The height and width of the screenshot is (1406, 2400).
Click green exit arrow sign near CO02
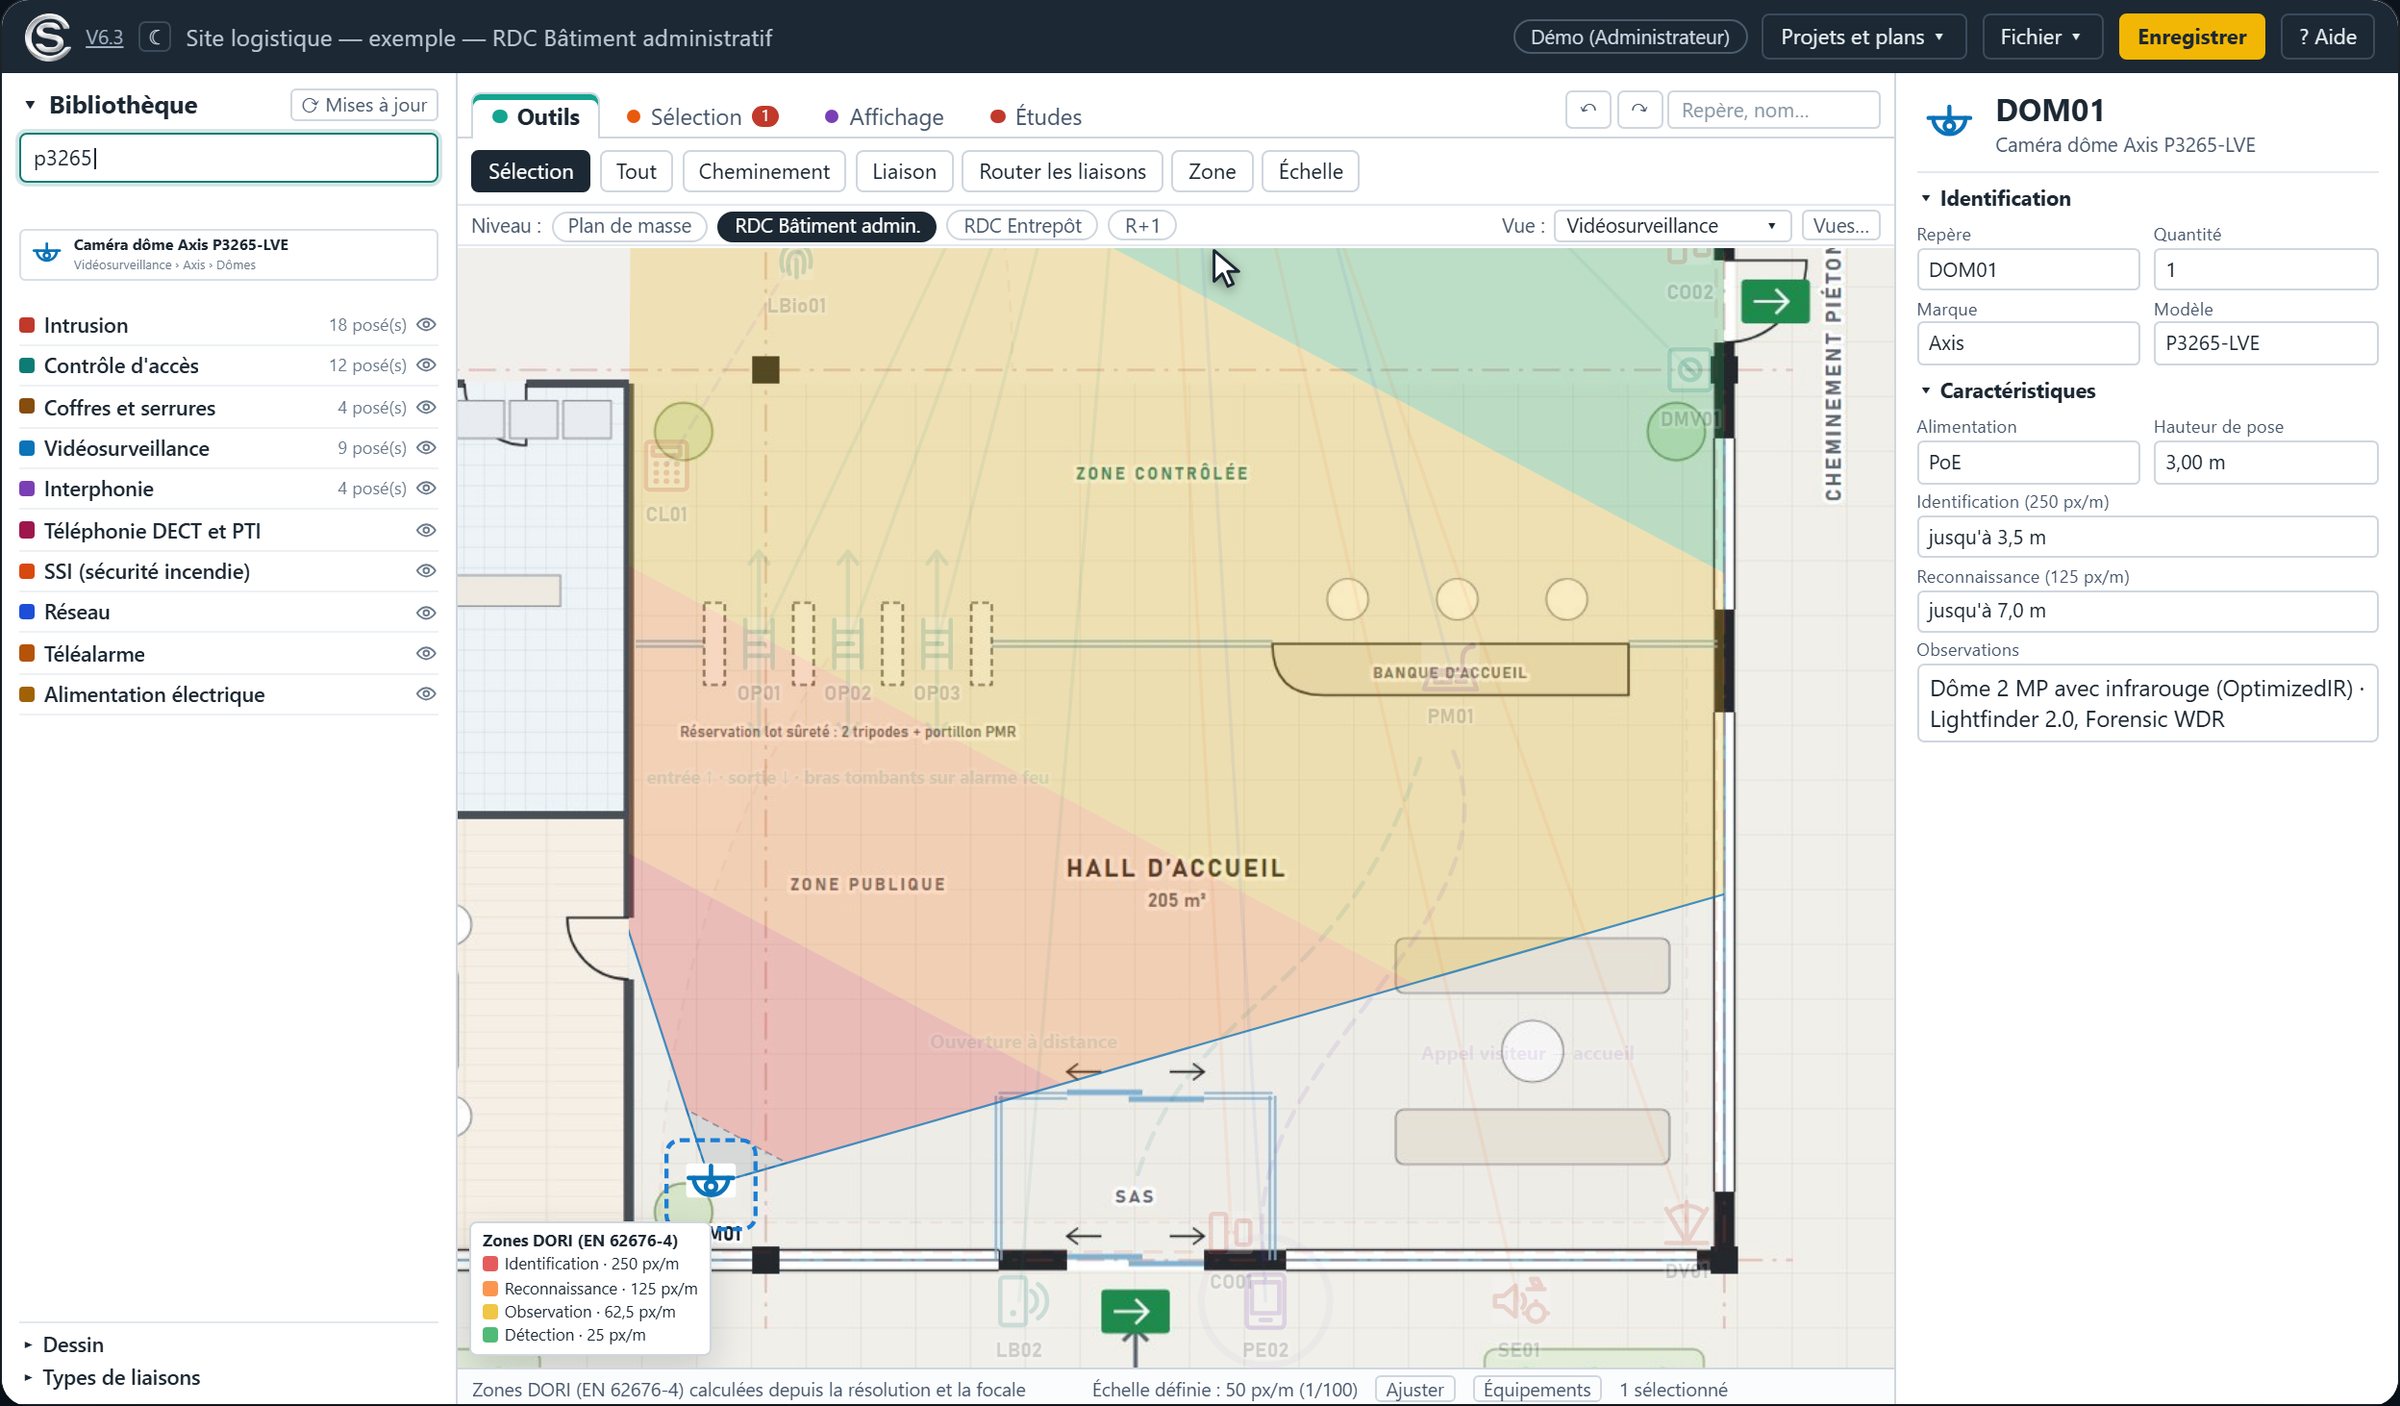pyautogui.click(x=1774, y=301)
